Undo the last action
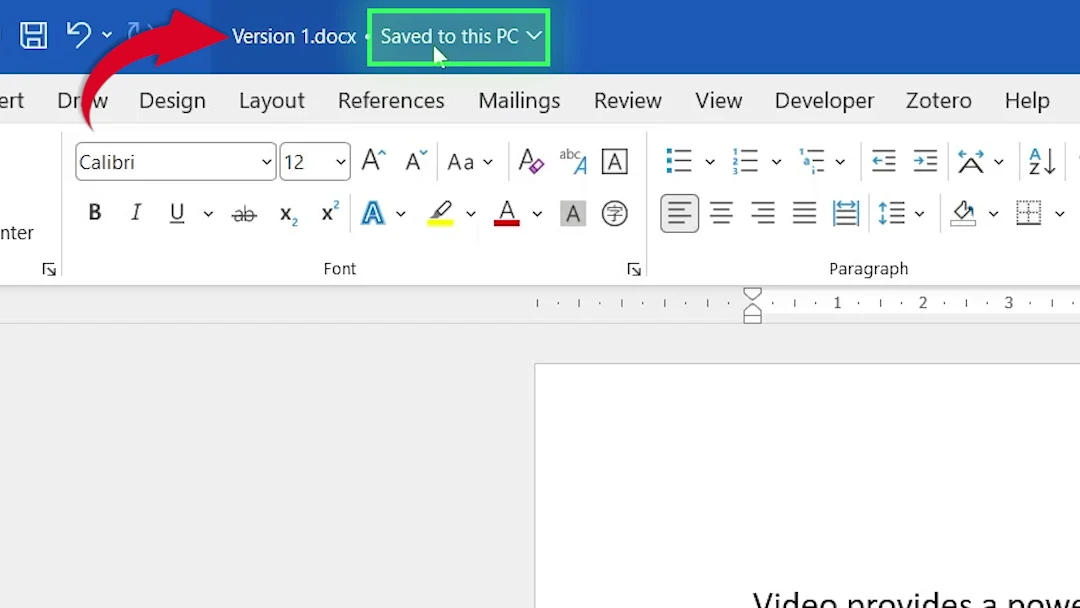 pos(79,34)
